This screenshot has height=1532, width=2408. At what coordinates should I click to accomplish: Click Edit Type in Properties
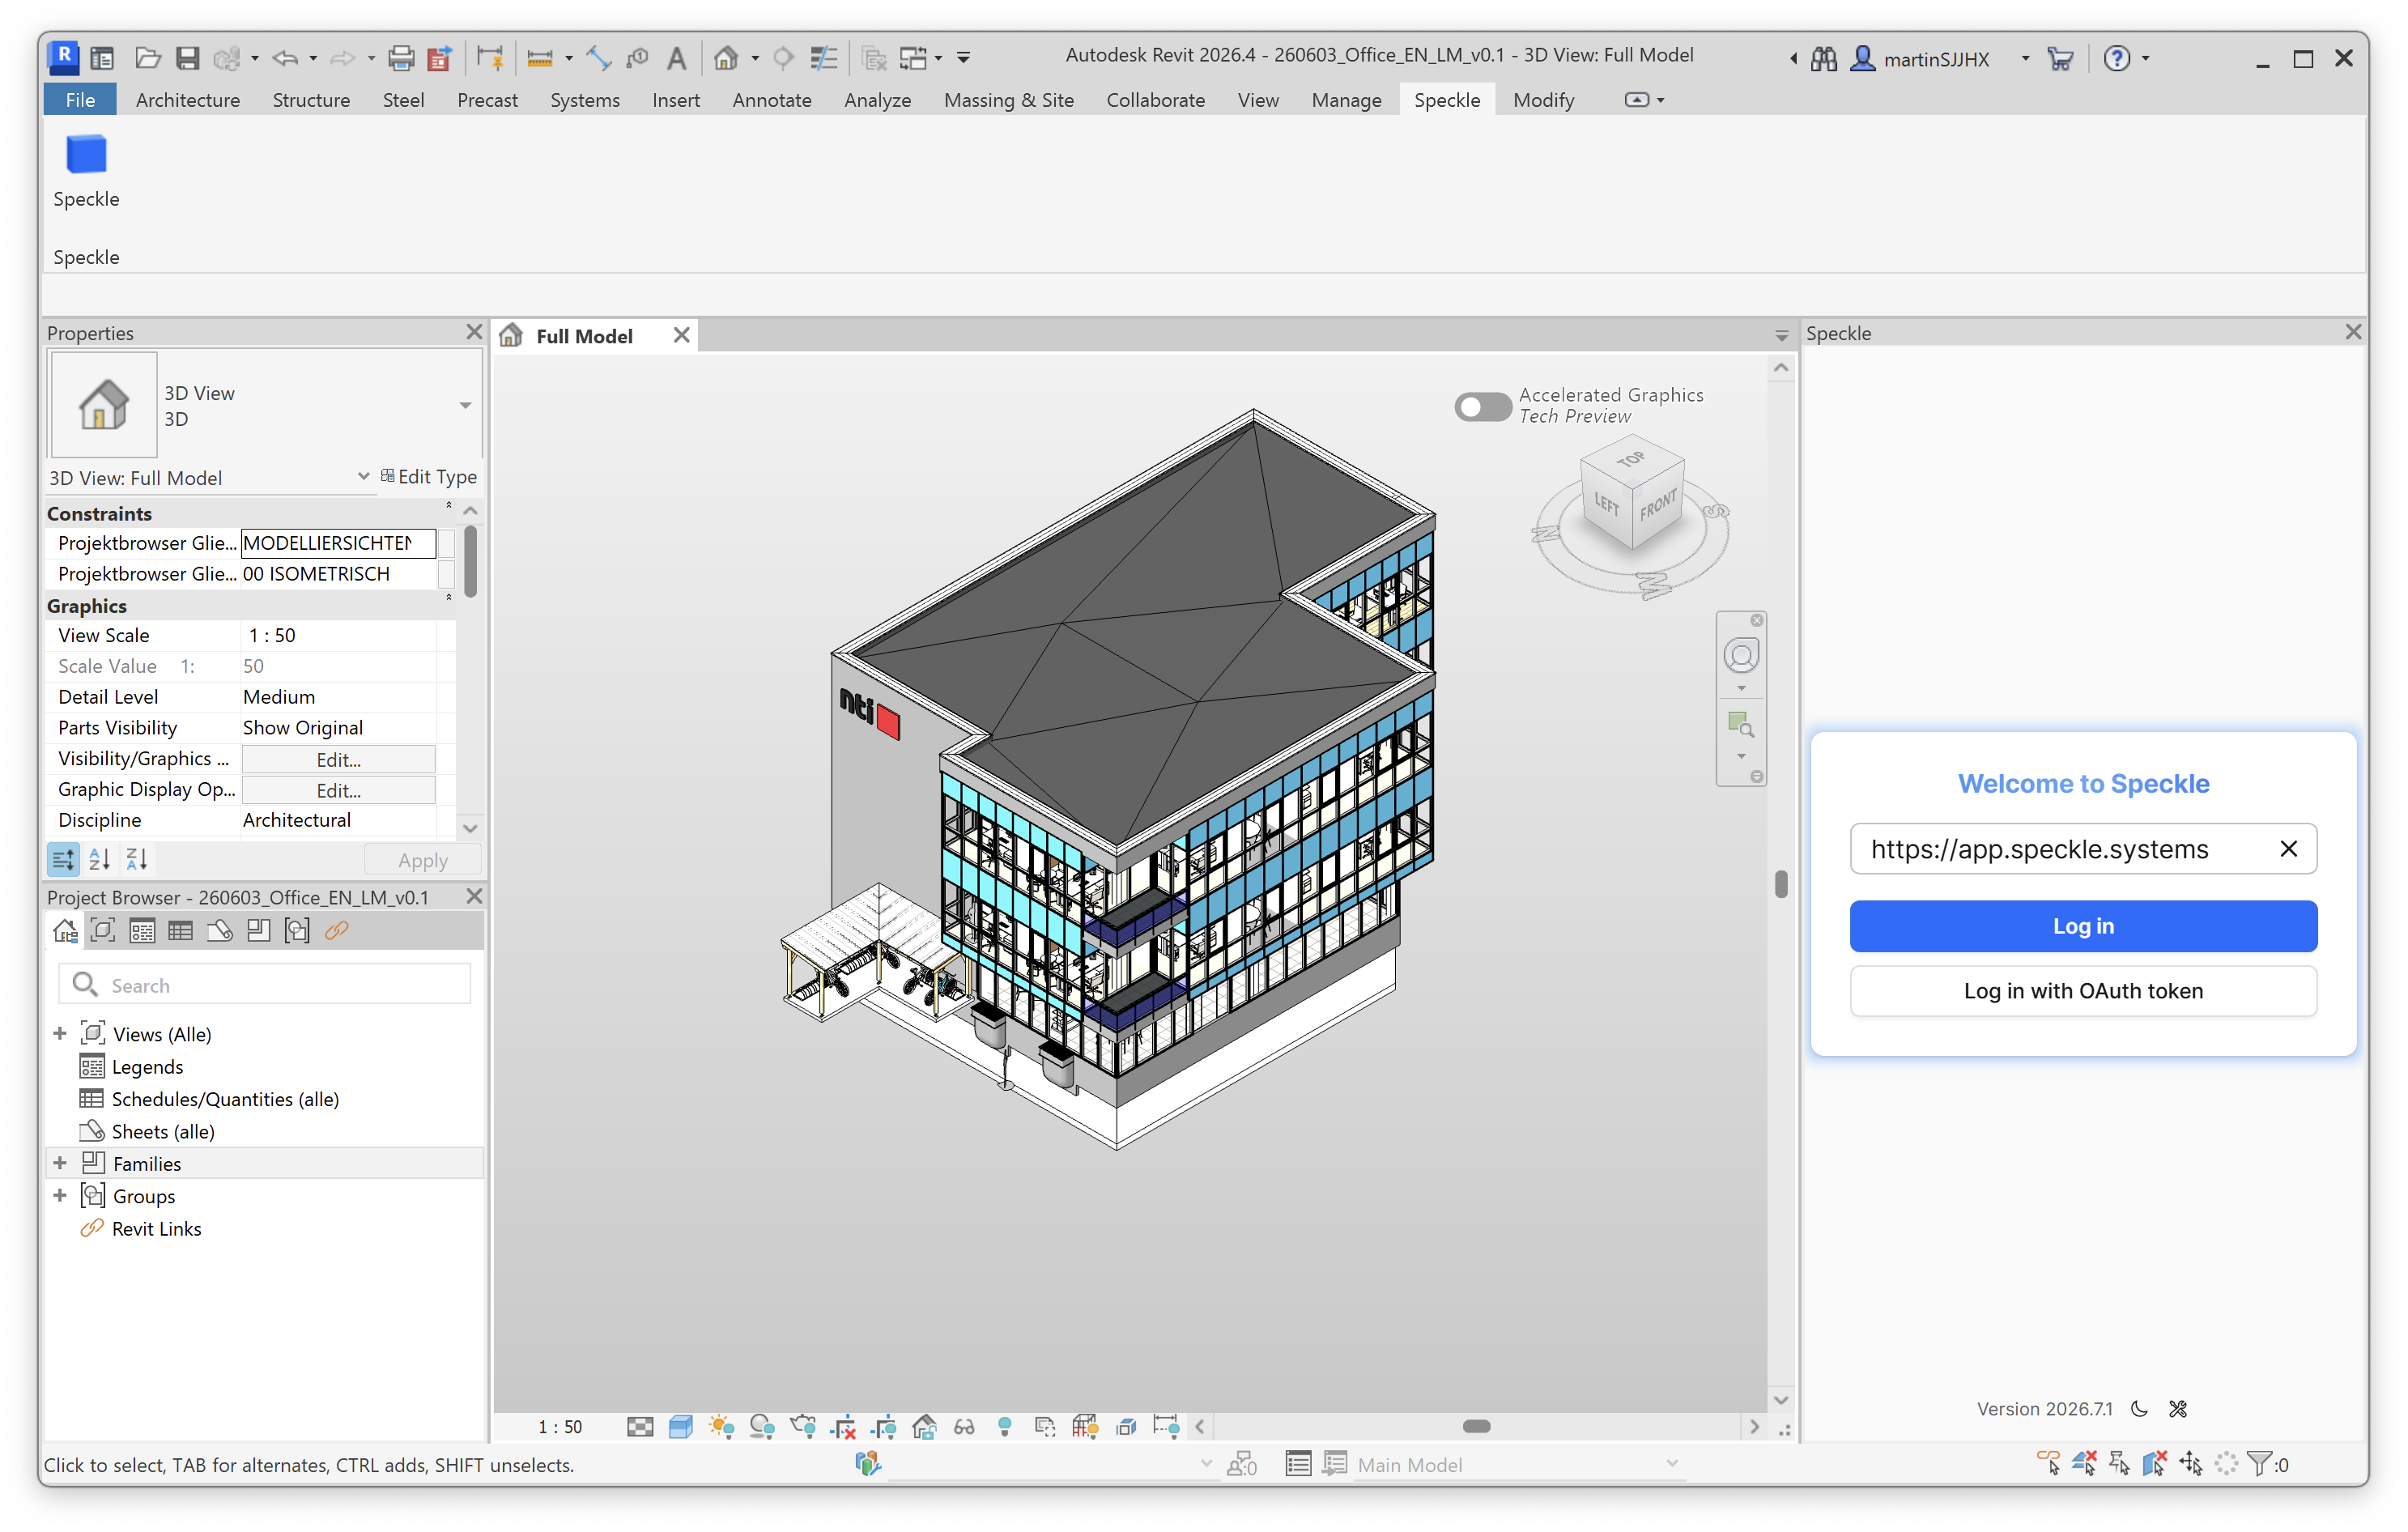[x=428, y=476]
